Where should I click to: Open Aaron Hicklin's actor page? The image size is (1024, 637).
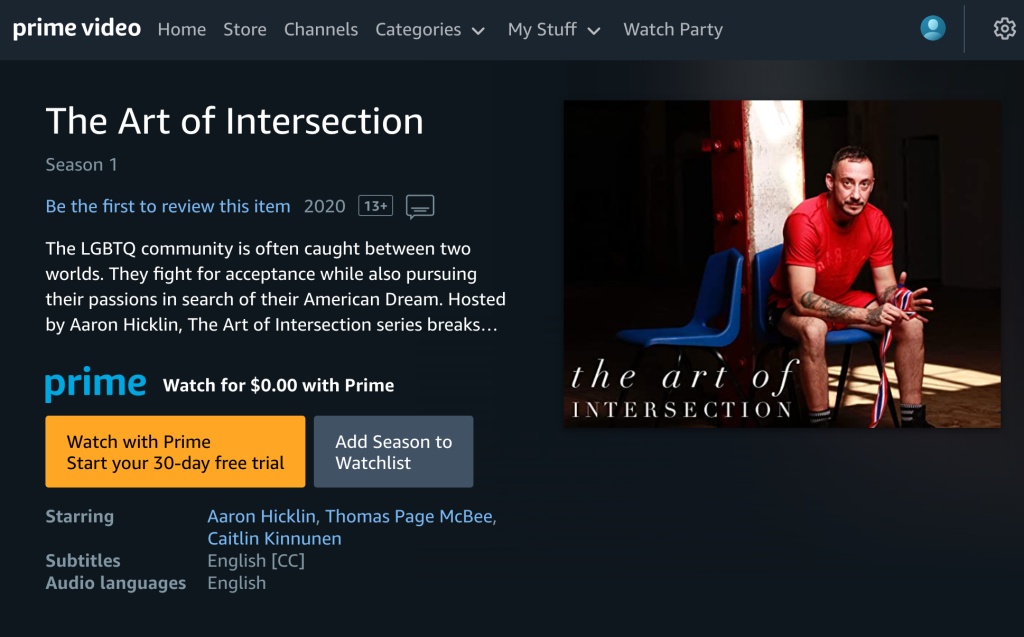(260, 516)
